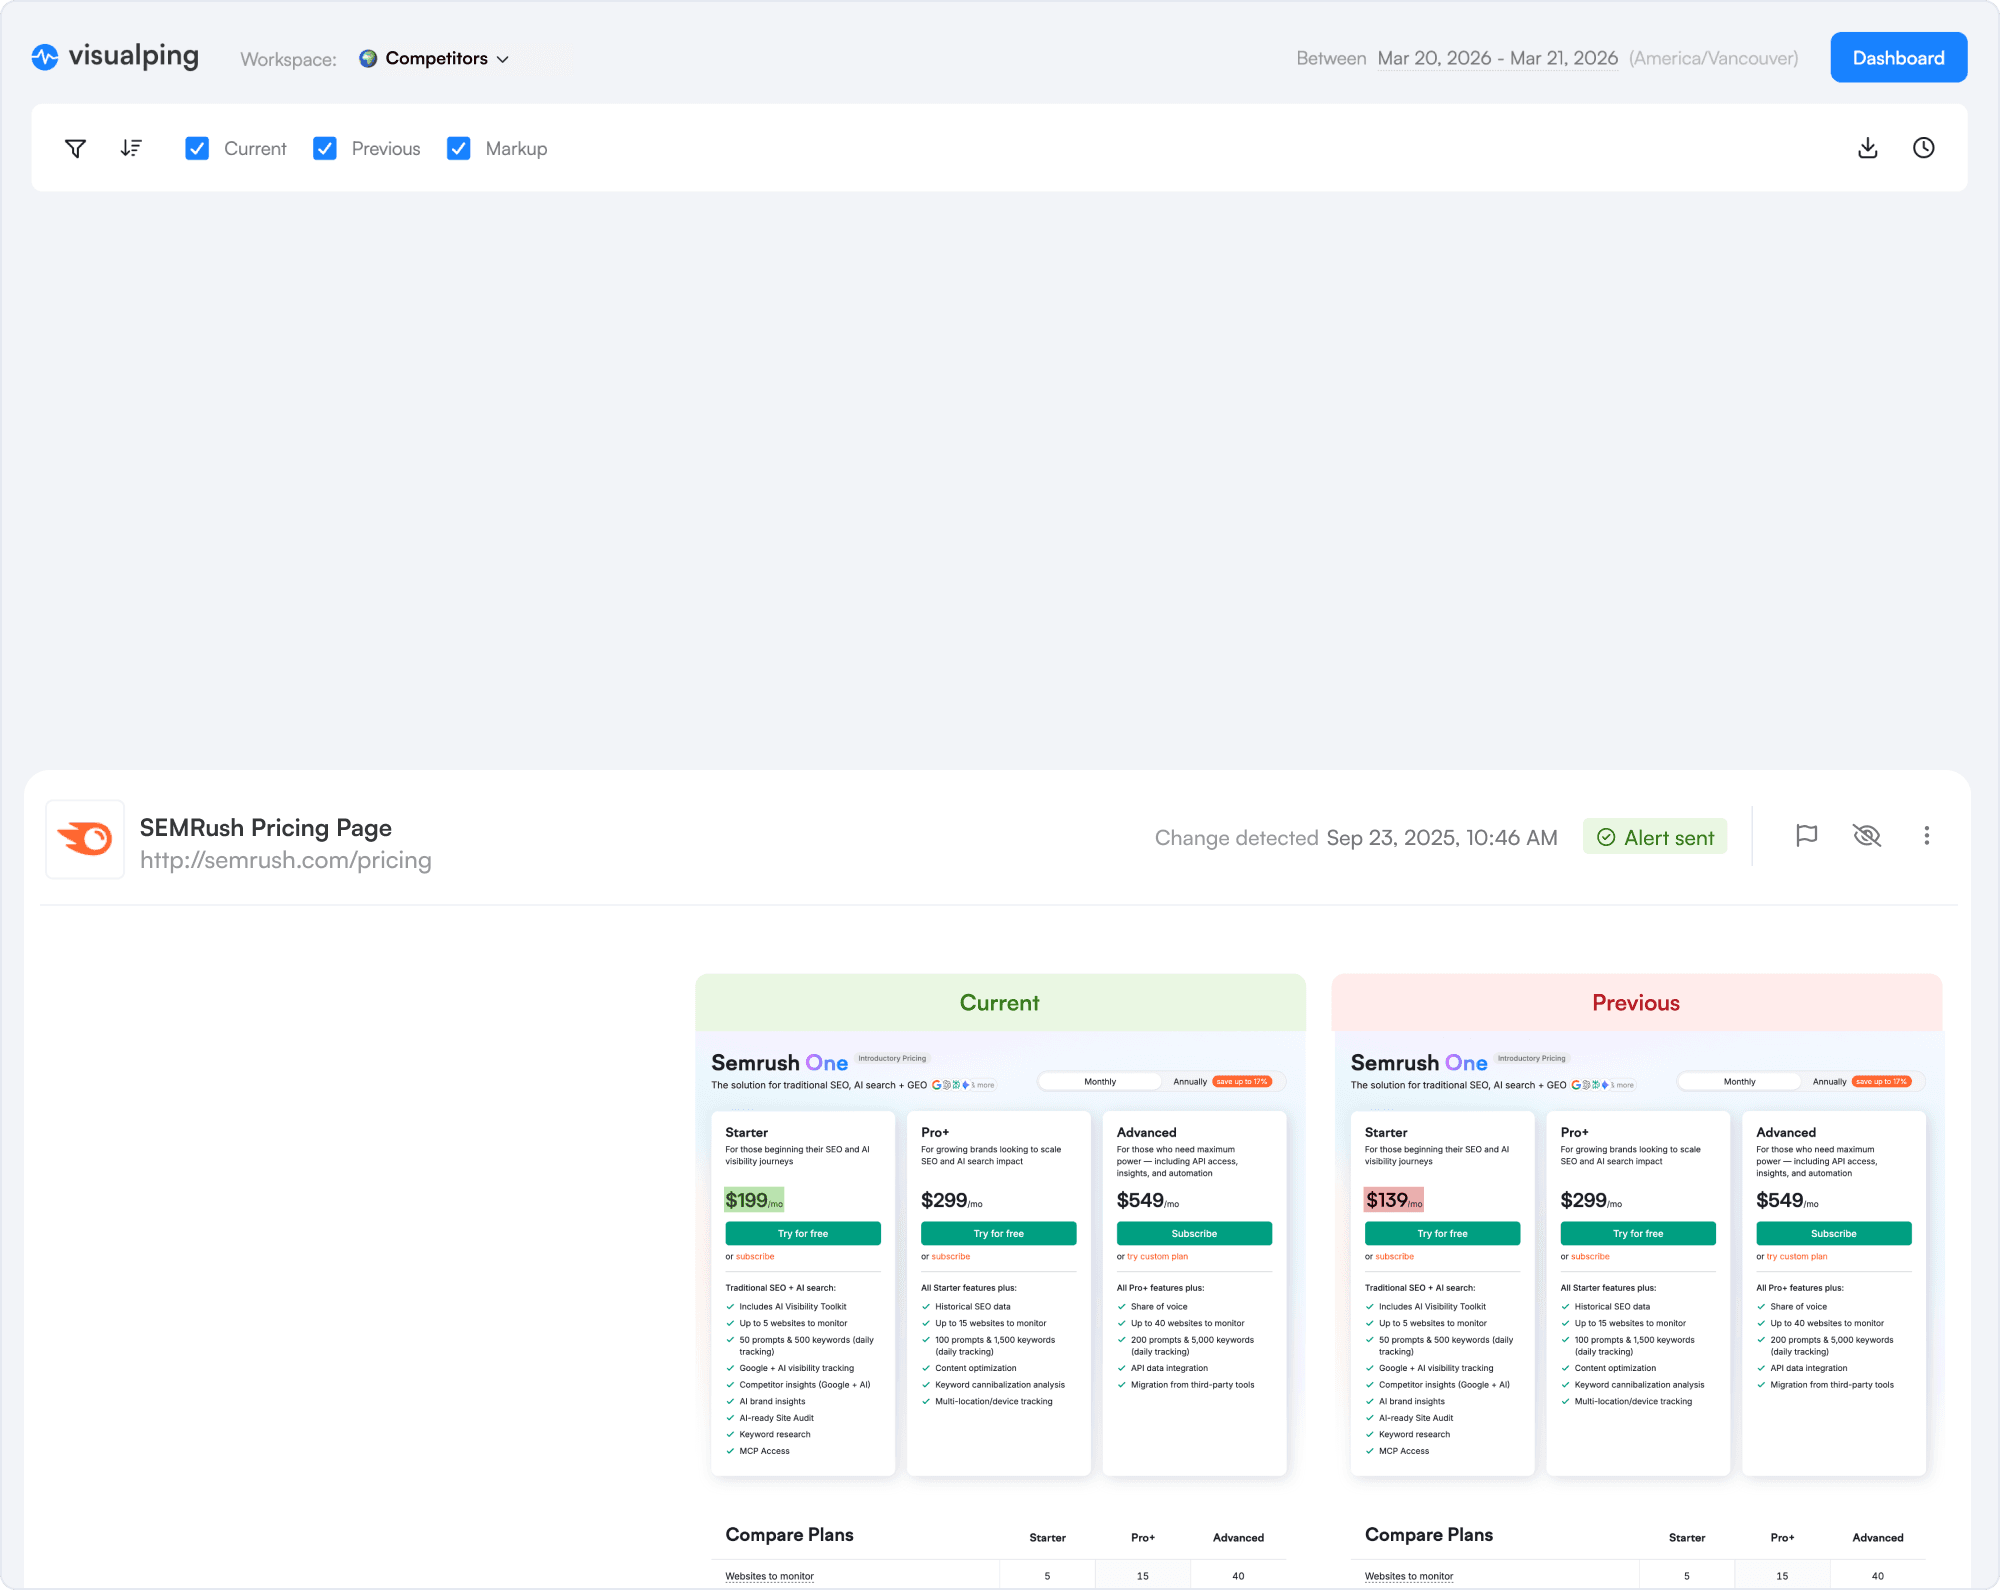Image resolution: width=2000 pixels, height=1590 pixels.
Task: Click 'Websites to monitor' row in Previous
Action: [x=1638, y=1576]
